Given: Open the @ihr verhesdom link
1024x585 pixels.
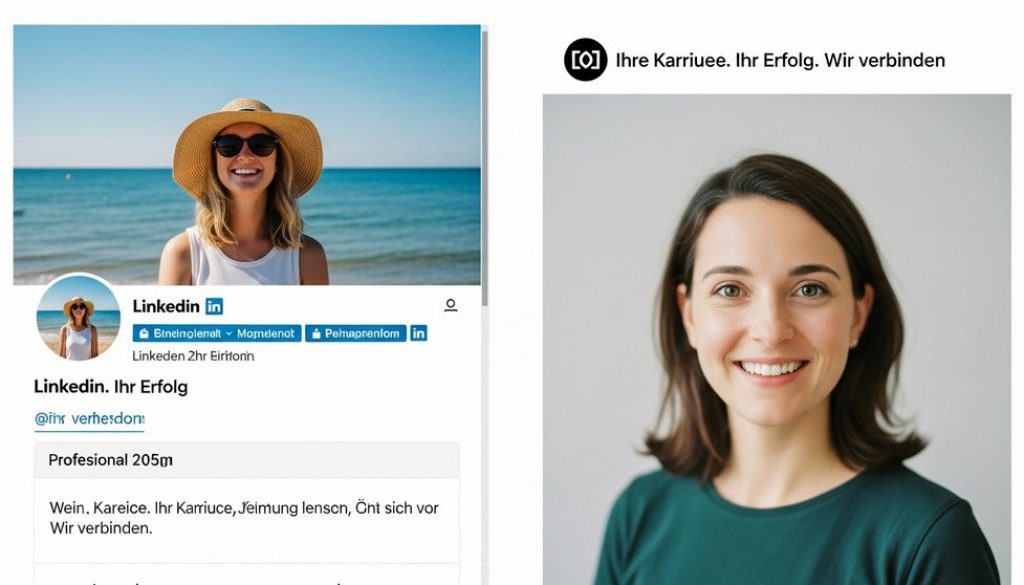Looking at the screenshot, I should 89,418.
